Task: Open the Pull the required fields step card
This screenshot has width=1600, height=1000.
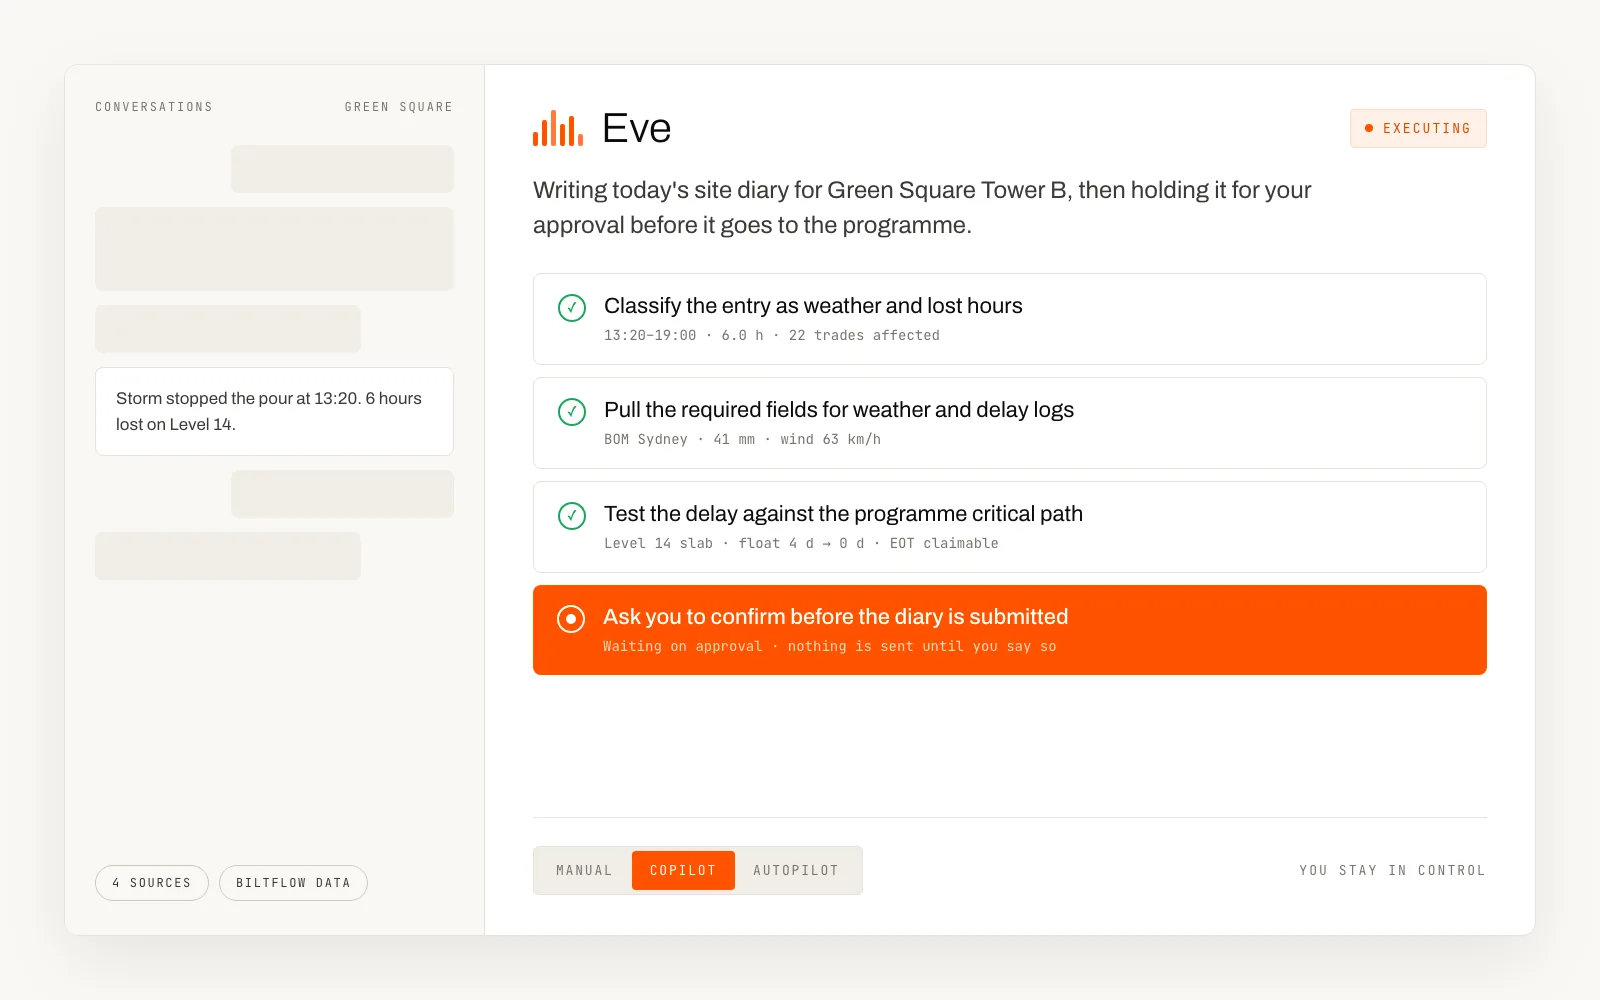Action: point(1010,423)
